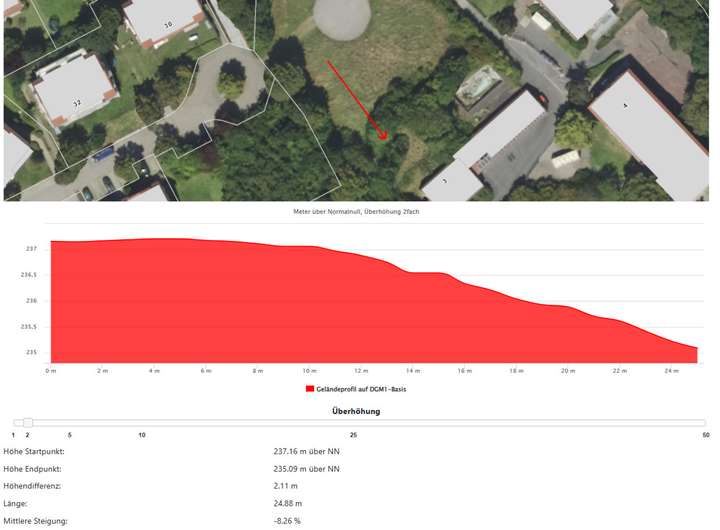Set Überhöhung slider to tick 25
Viewport: 720px width, 530px height.
pyautogui.click(x=353, y=423)
